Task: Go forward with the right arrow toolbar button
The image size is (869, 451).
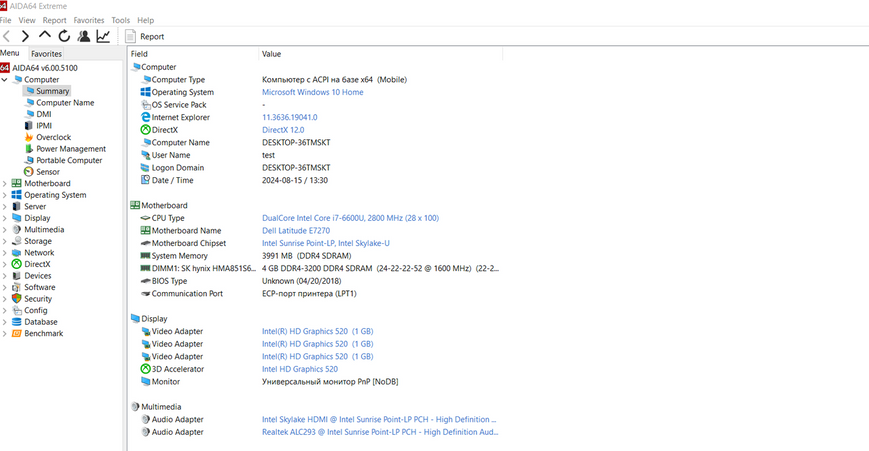Action: 25,37
